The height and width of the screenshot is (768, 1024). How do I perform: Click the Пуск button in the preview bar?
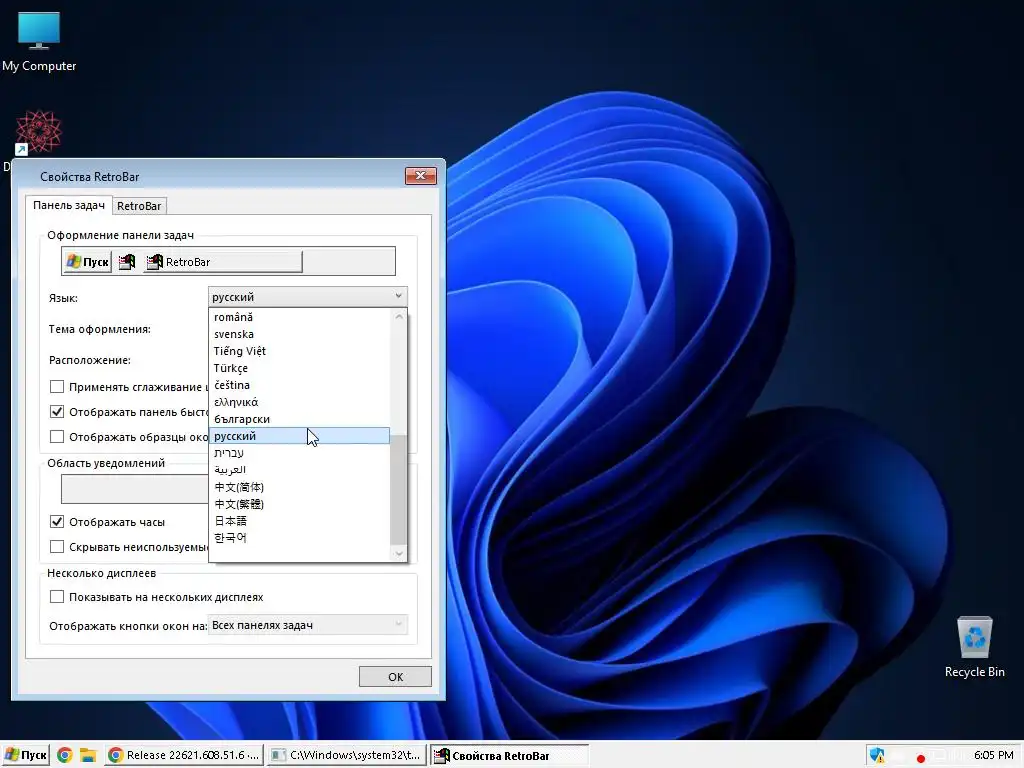tap(89, 262)
